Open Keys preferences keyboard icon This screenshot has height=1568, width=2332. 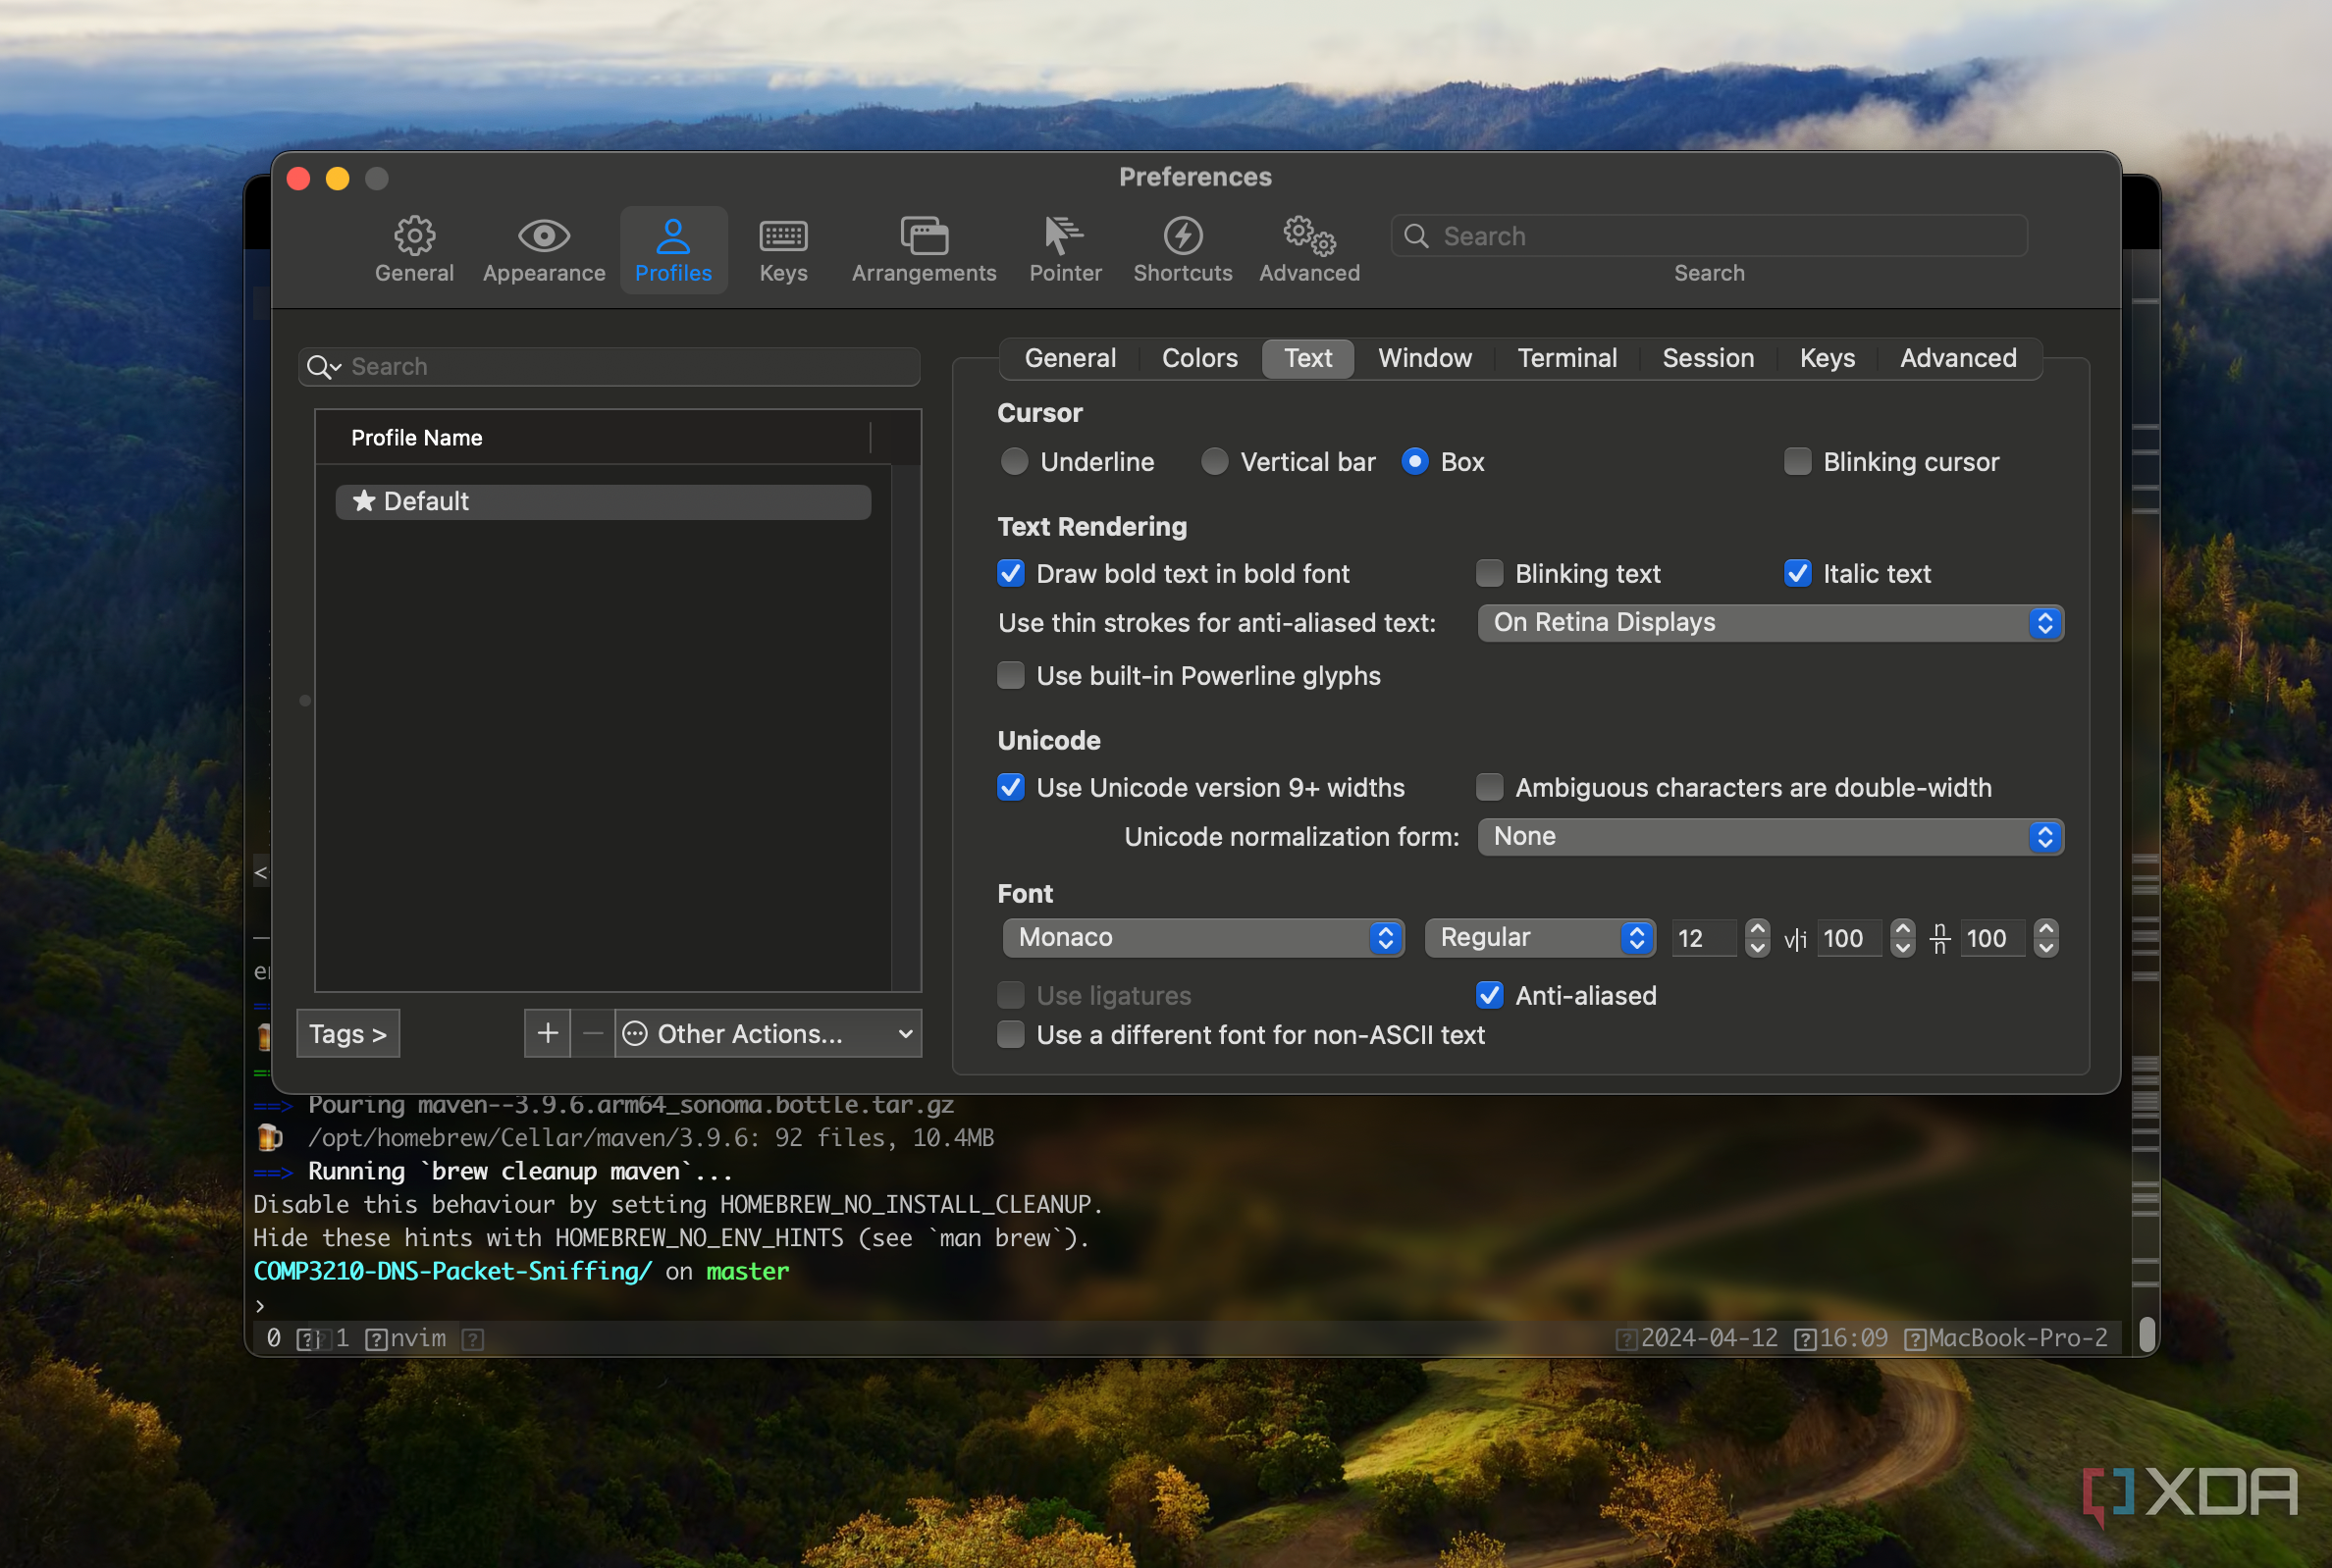[x=783, y=236]
